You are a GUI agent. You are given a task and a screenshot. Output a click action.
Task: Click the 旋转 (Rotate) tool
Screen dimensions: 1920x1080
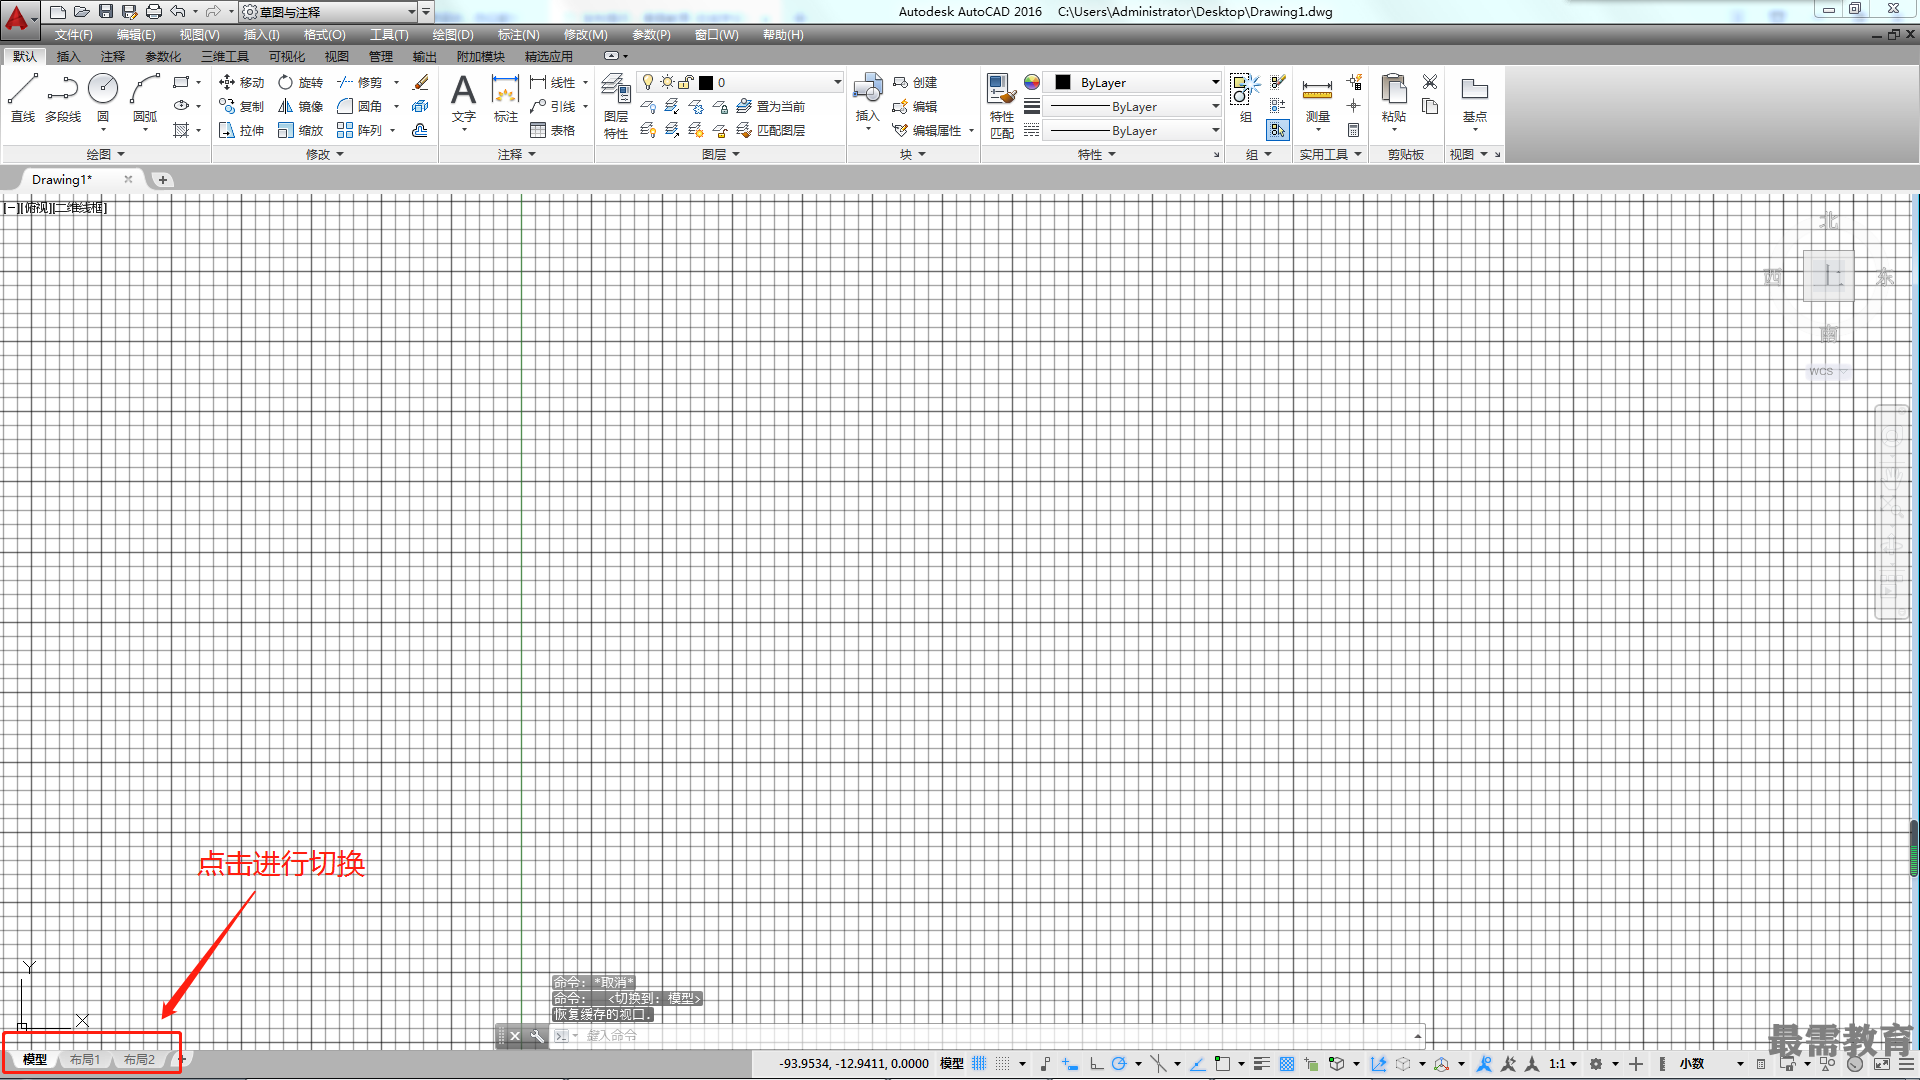[301, 82]
